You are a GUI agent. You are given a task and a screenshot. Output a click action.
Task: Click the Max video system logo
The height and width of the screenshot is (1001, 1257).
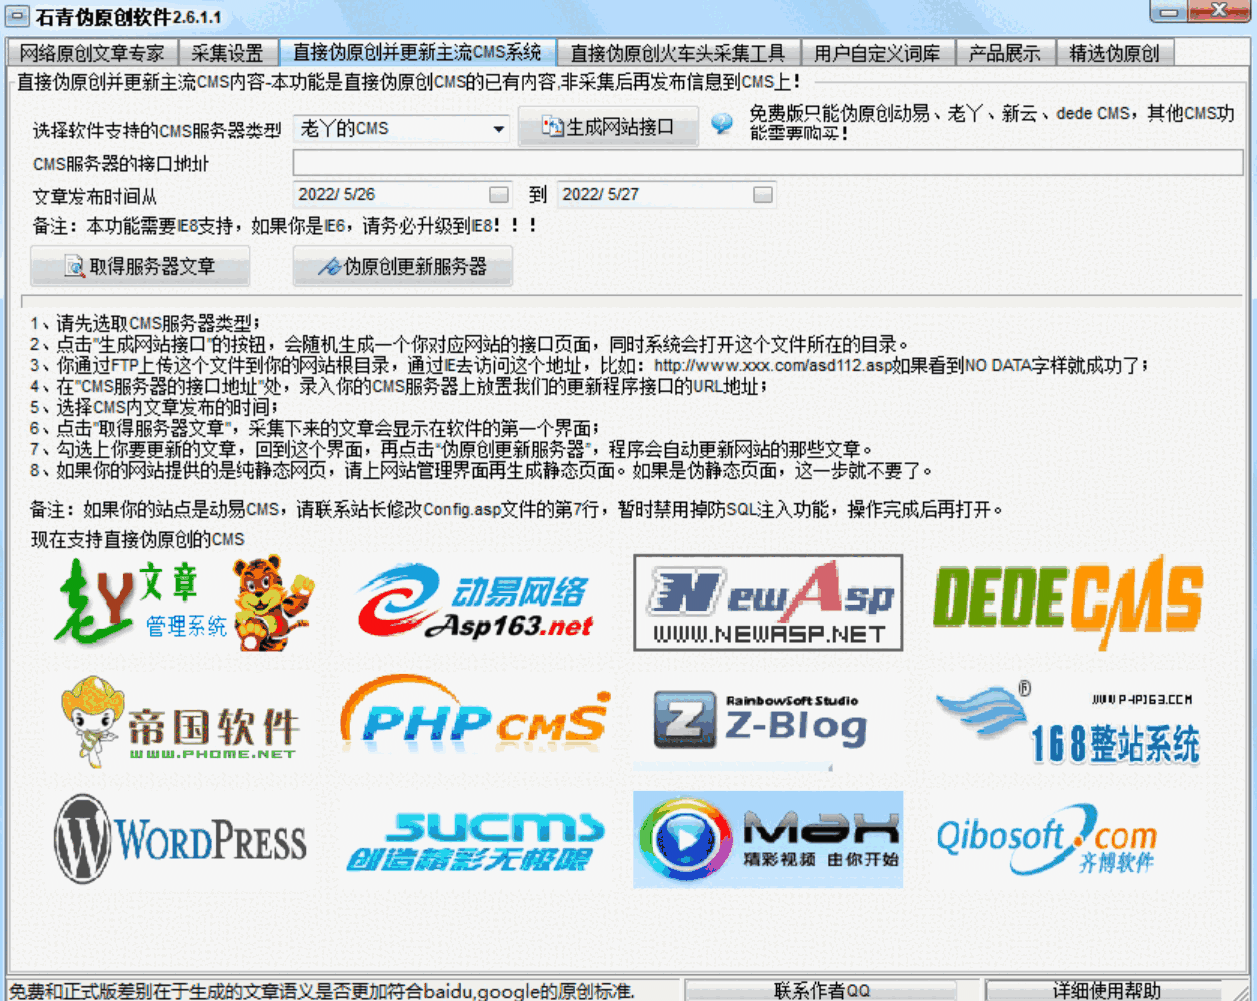click(768, 839)
